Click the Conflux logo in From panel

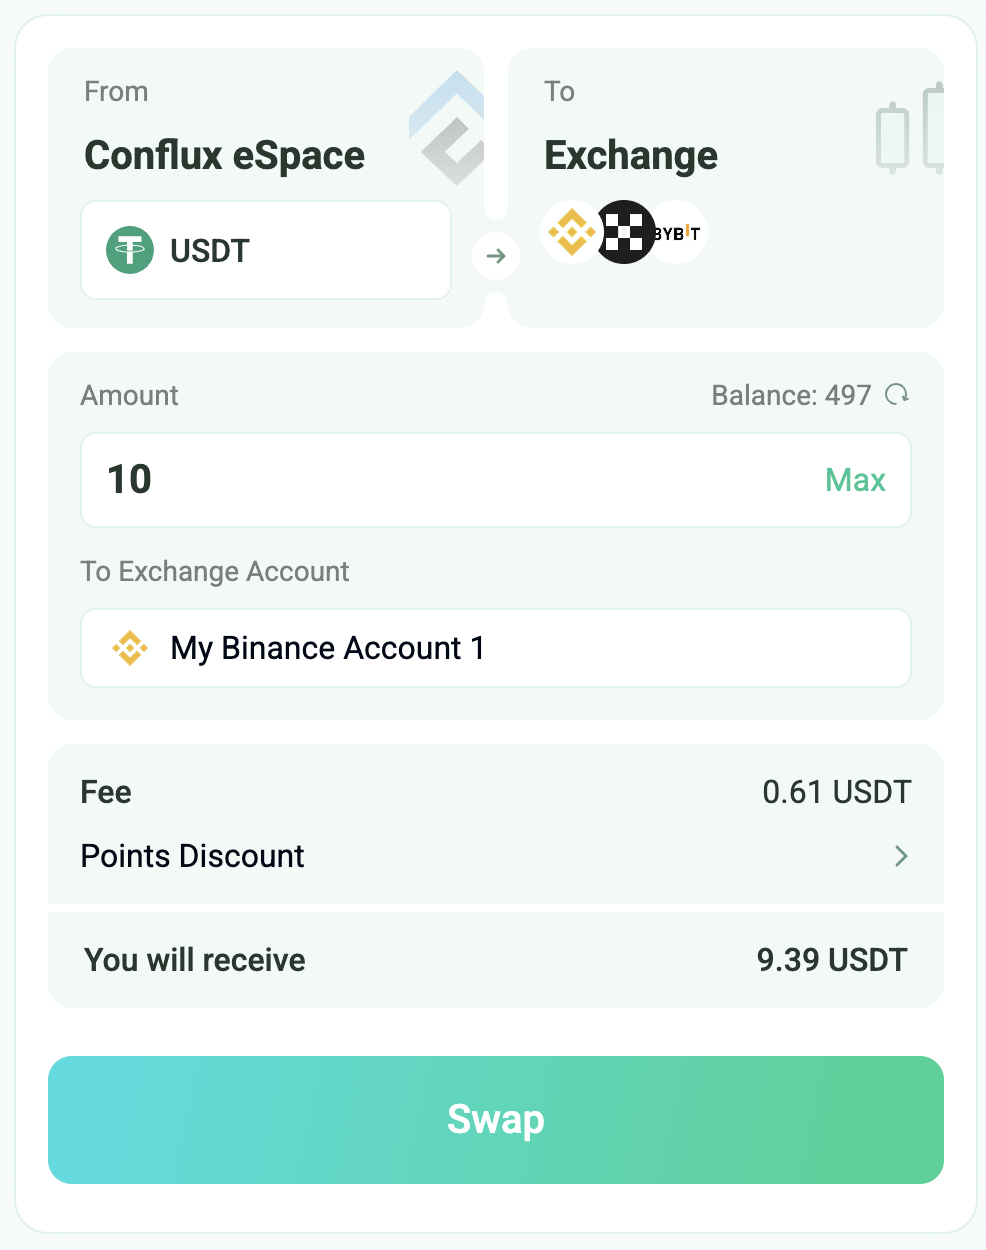pyautogui.click(x=447, y=128)
